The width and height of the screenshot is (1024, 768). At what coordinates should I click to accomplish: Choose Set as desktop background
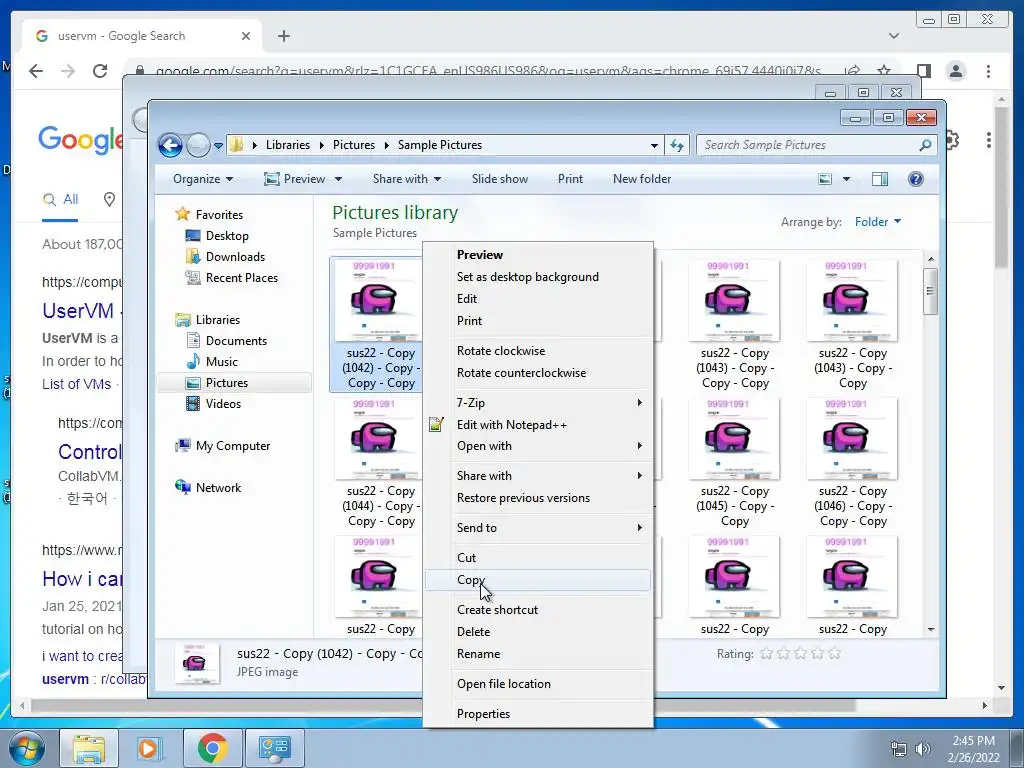[538, 277]
